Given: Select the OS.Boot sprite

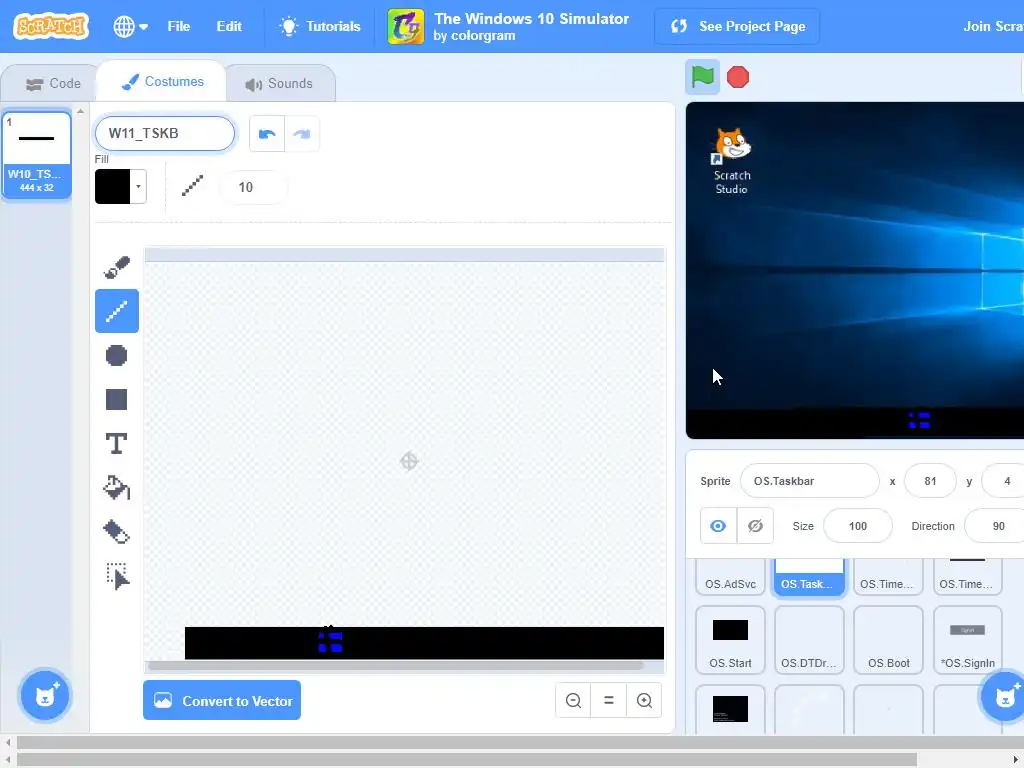Looking at the screenshot, I should pyautogui.click(x=888, y=640).
